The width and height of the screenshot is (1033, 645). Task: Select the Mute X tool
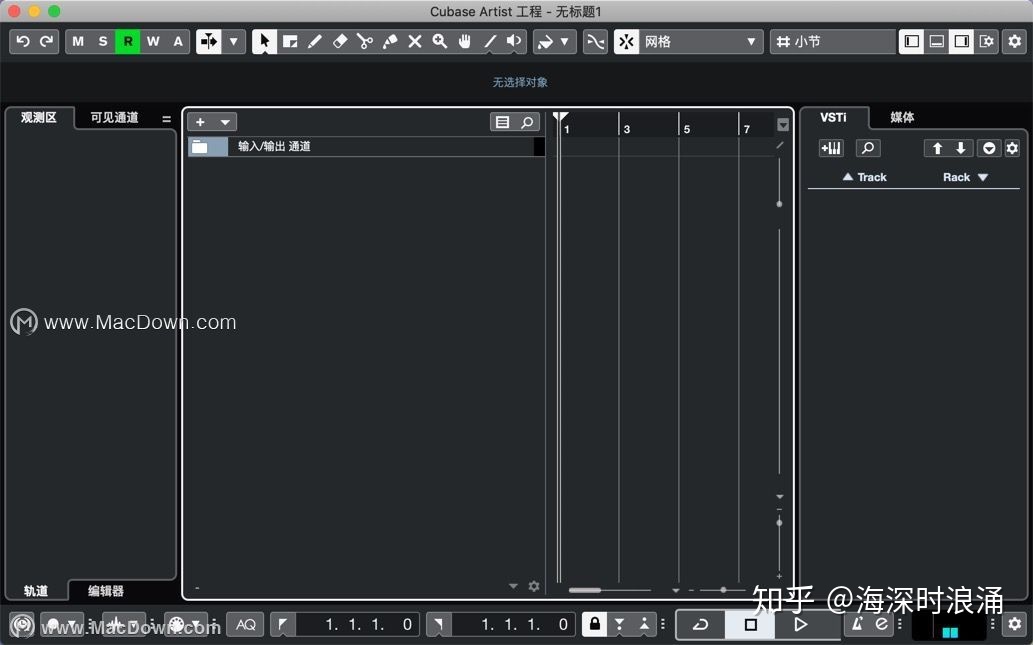tap(415, 42)
